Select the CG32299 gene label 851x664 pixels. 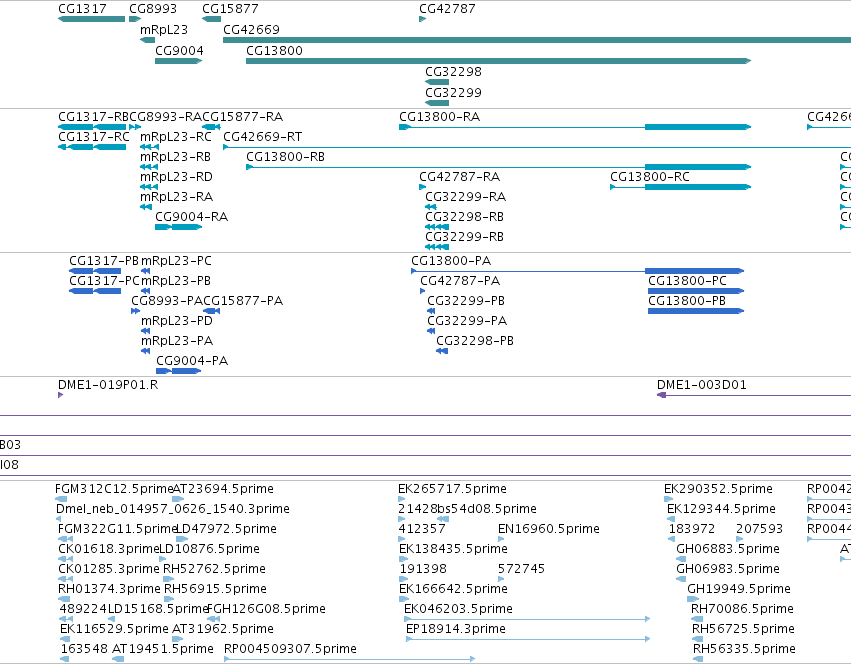coord(453,92)
